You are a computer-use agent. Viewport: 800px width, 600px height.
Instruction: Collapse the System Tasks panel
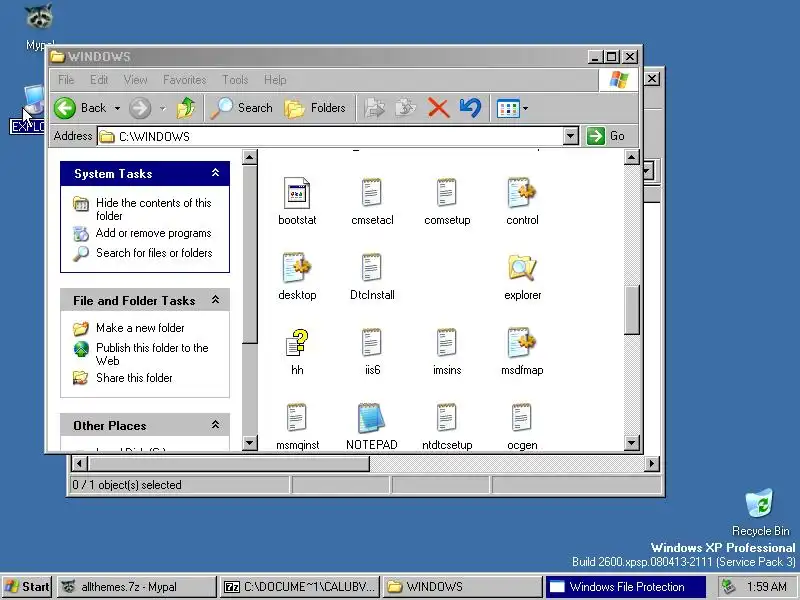click(x=215, y=173)
